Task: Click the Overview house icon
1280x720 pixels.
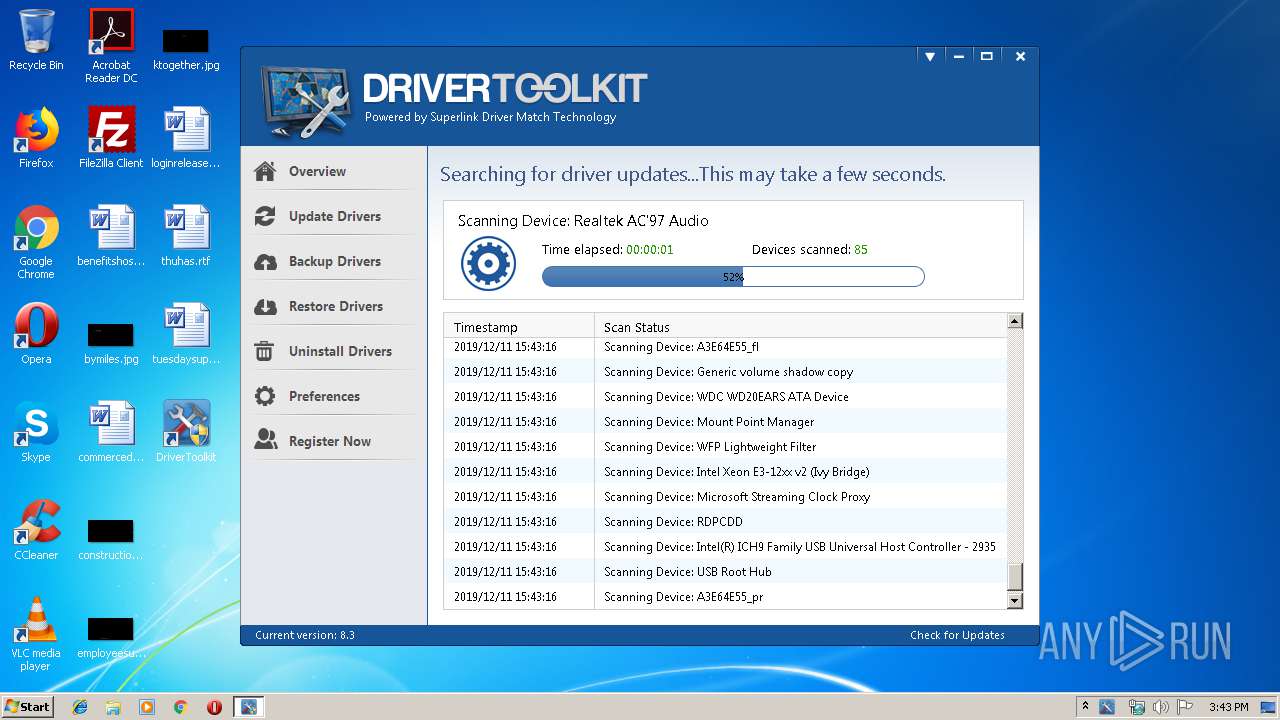Action: coord(265,171)
